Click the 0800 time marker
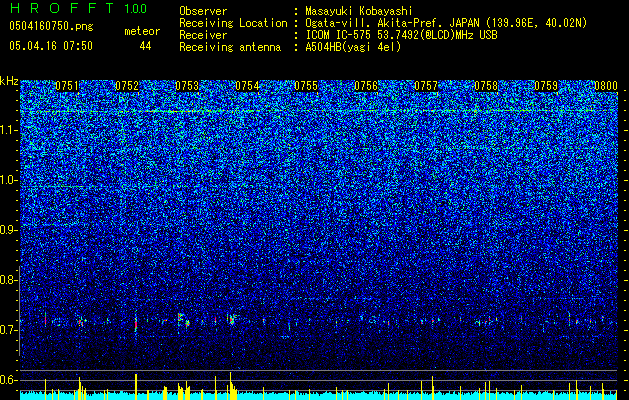 pyautogui.click(x=605, y=86)
